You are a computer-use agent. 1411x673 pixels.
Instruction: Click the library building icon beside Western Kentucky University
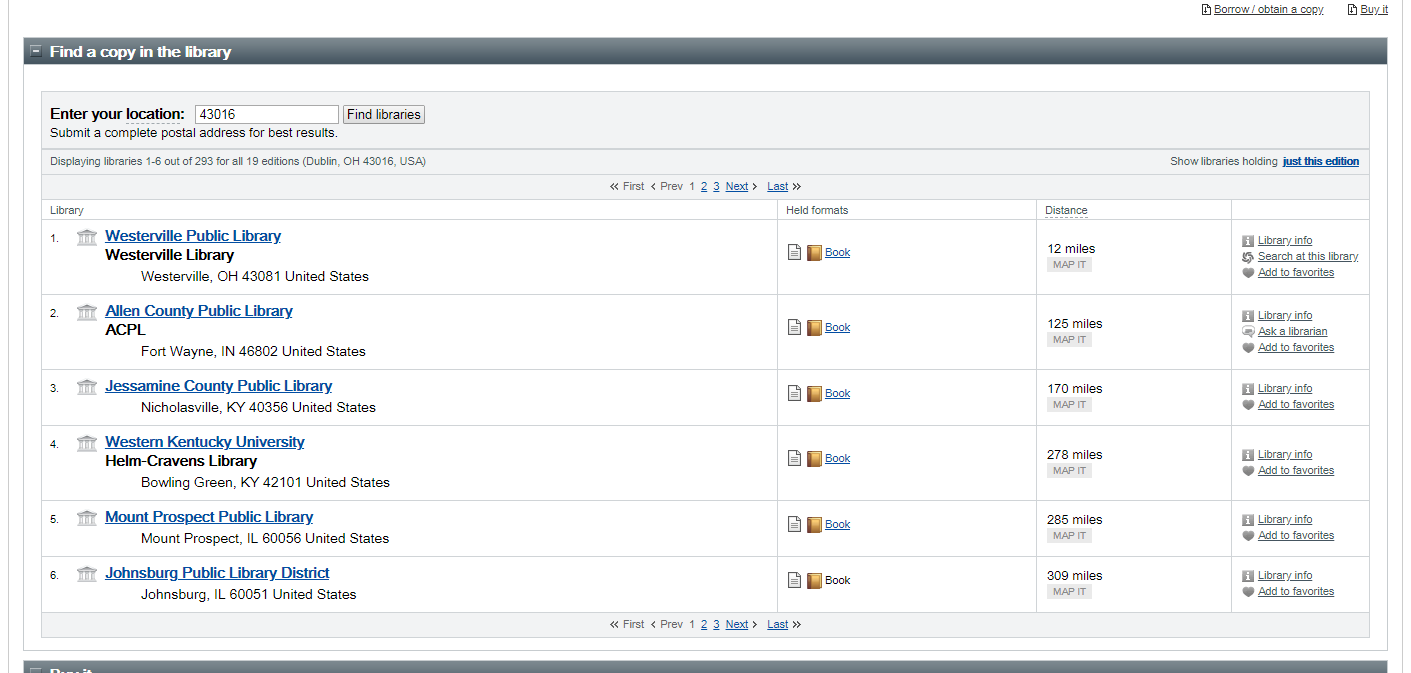87,443
